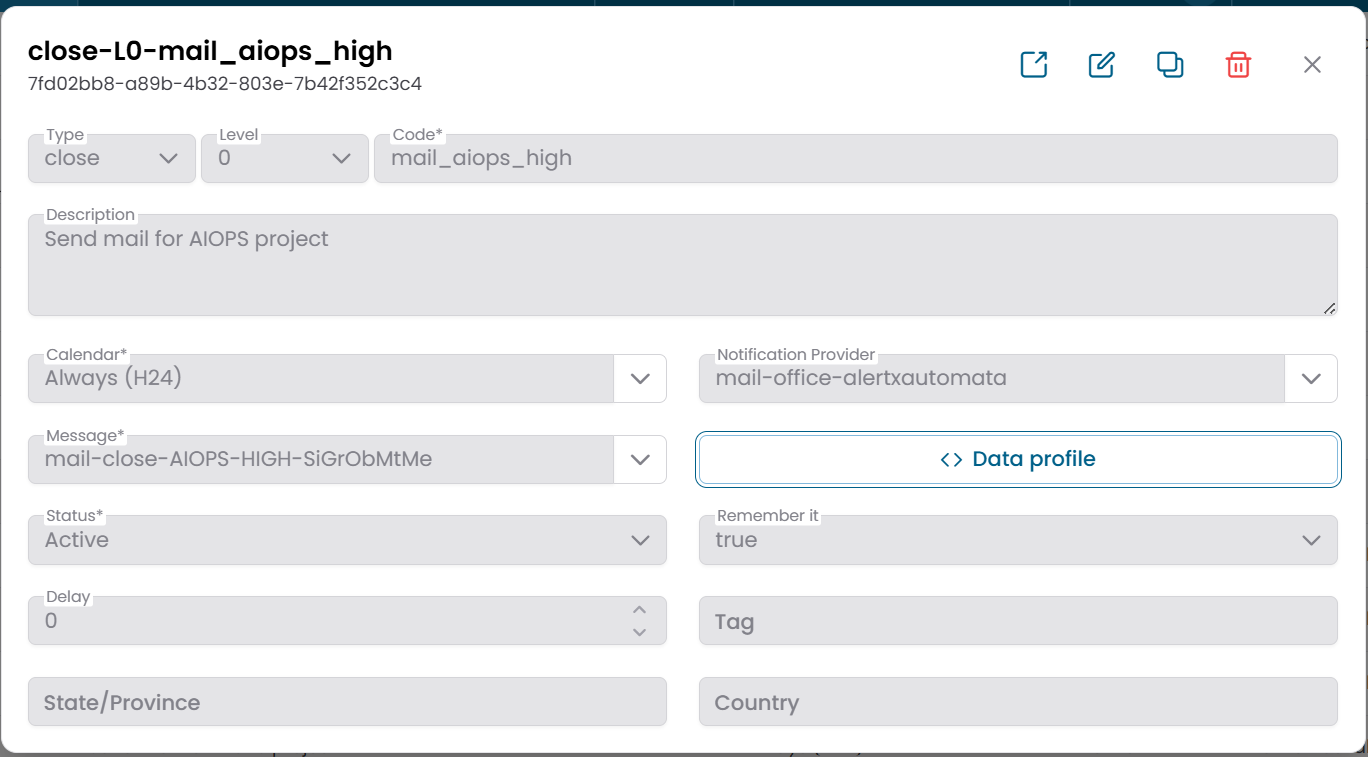Click the State/Province field
Viewport: 1368px width, 757px height.
click(x=347, y=702)
